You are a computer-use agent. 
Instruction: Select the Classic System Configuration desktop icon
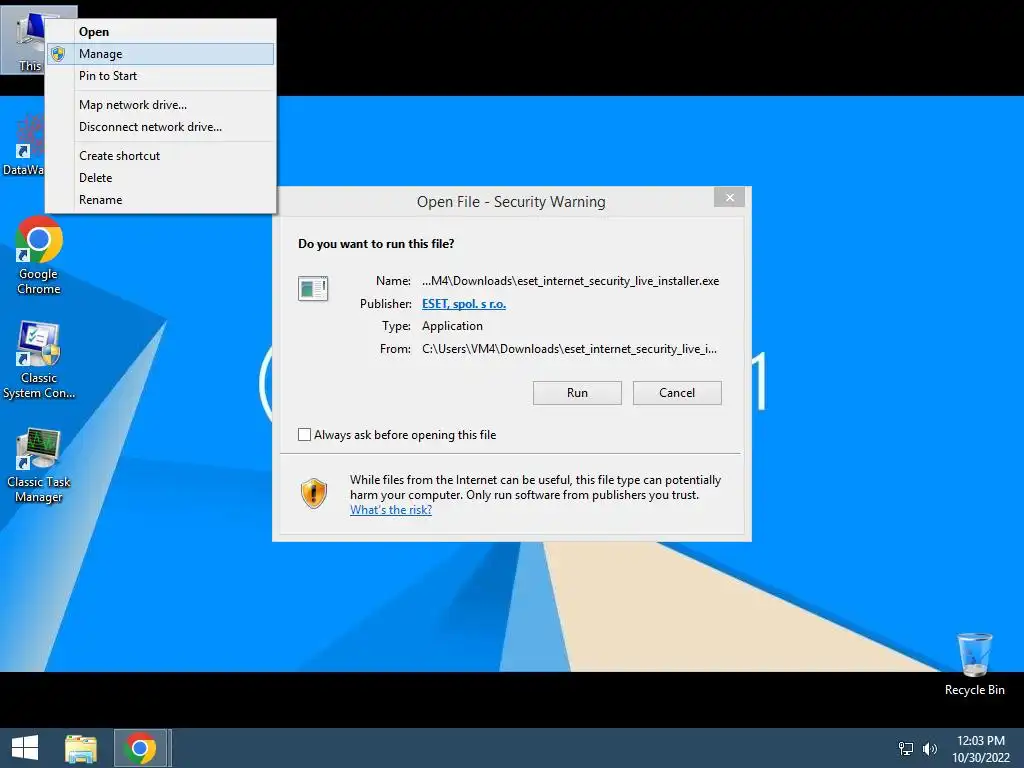(39, 359)
